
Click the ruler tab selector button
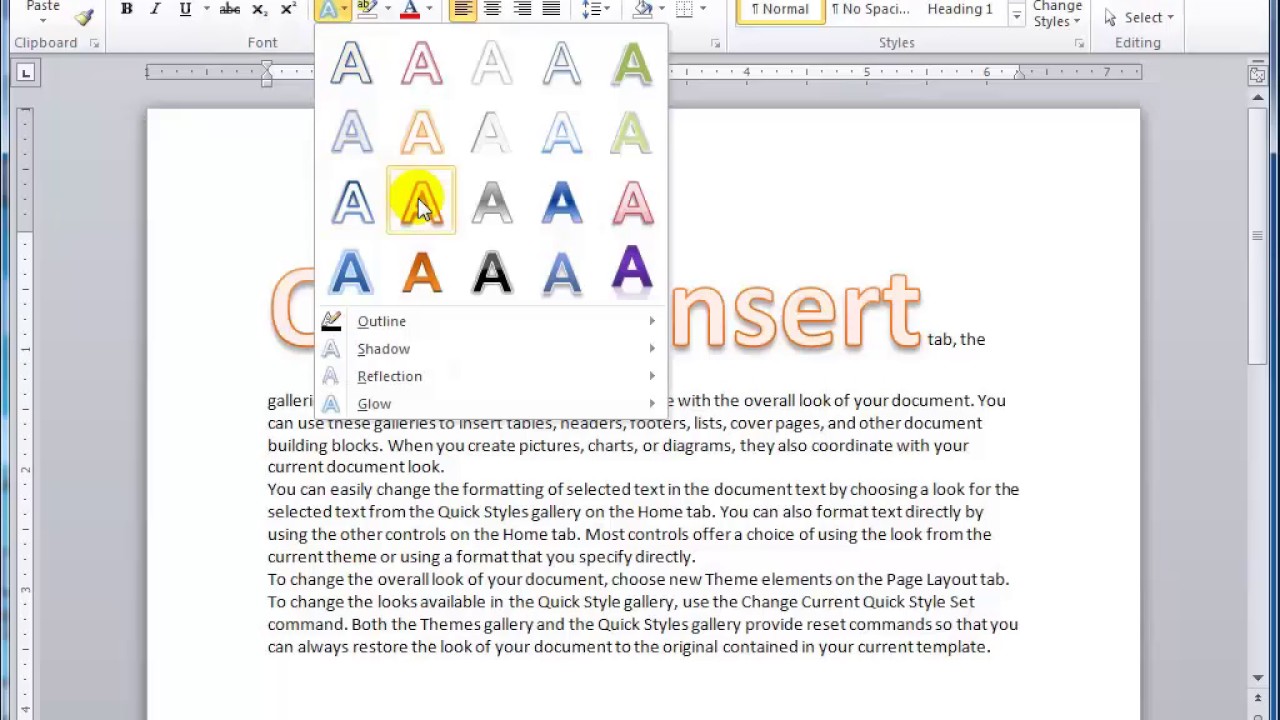point(26,72)
